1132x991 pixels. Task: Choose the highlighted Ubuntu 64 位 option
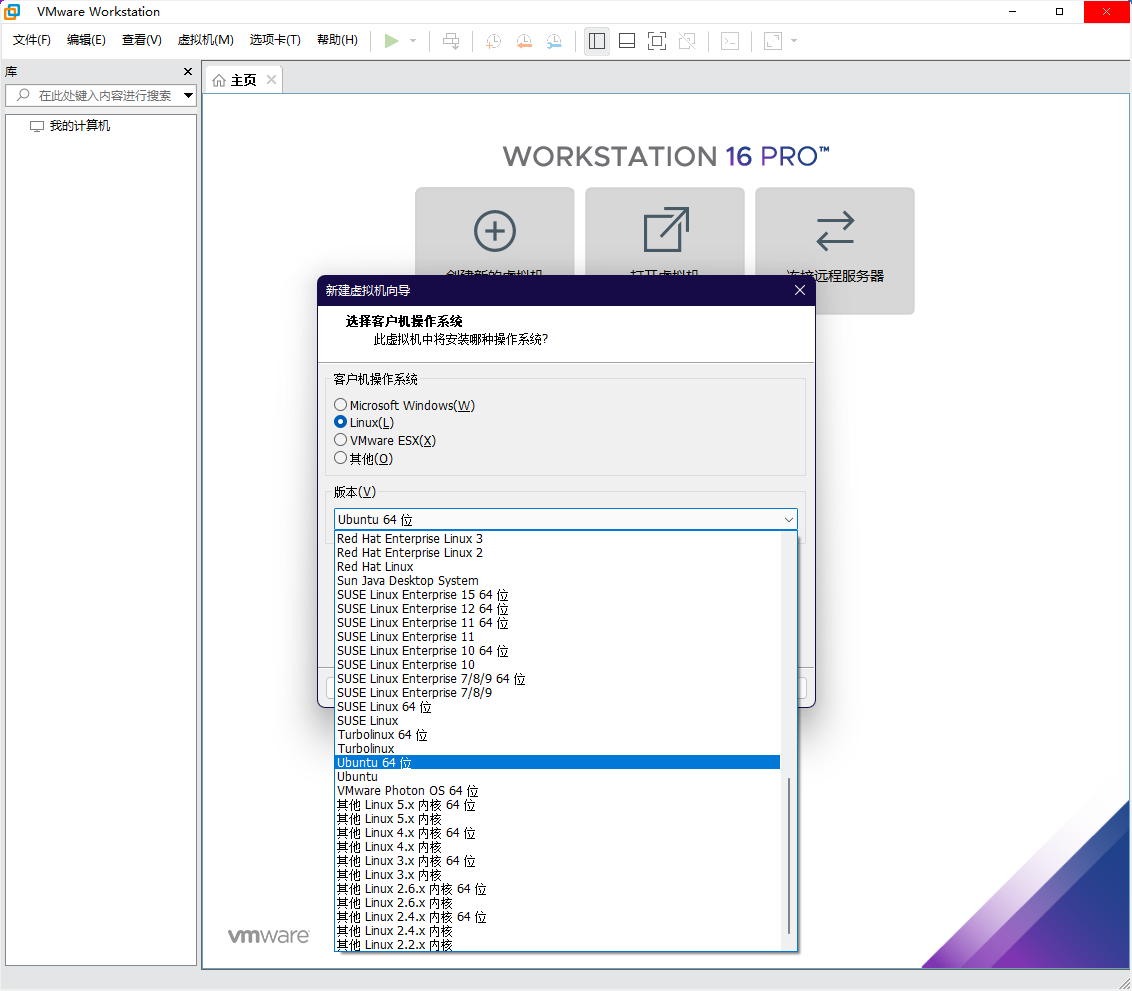click(x=558, y=762)
